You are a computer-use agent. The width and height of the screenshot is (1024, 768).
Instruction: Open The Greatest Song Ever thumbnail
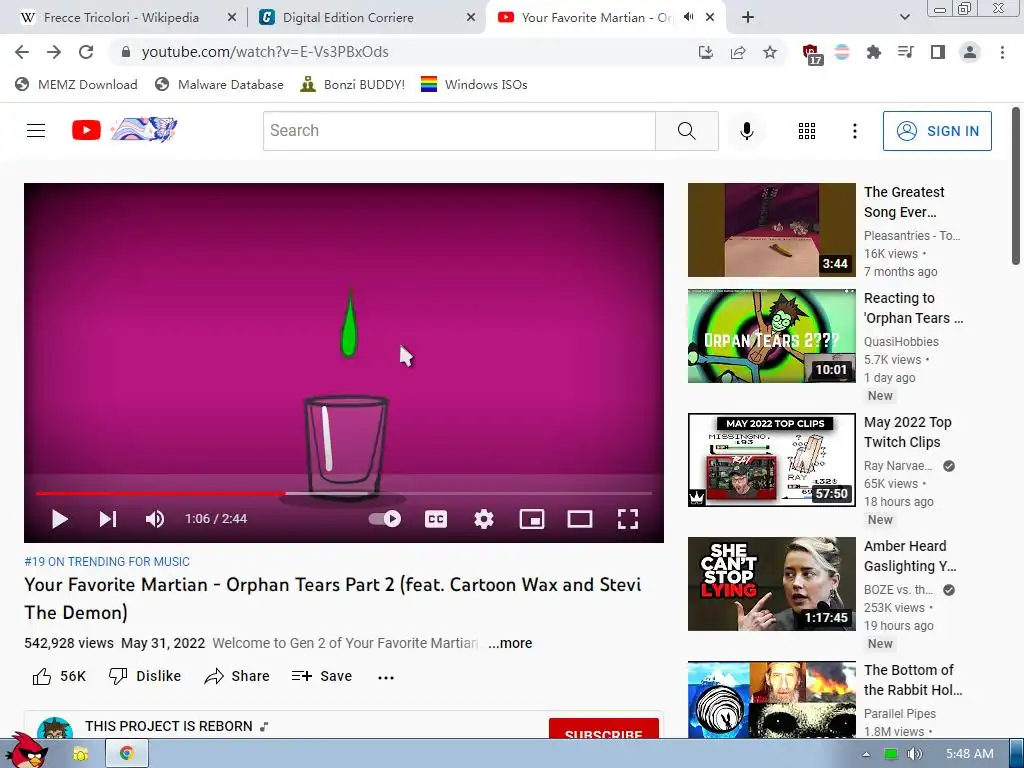click(x=771, y=230)
